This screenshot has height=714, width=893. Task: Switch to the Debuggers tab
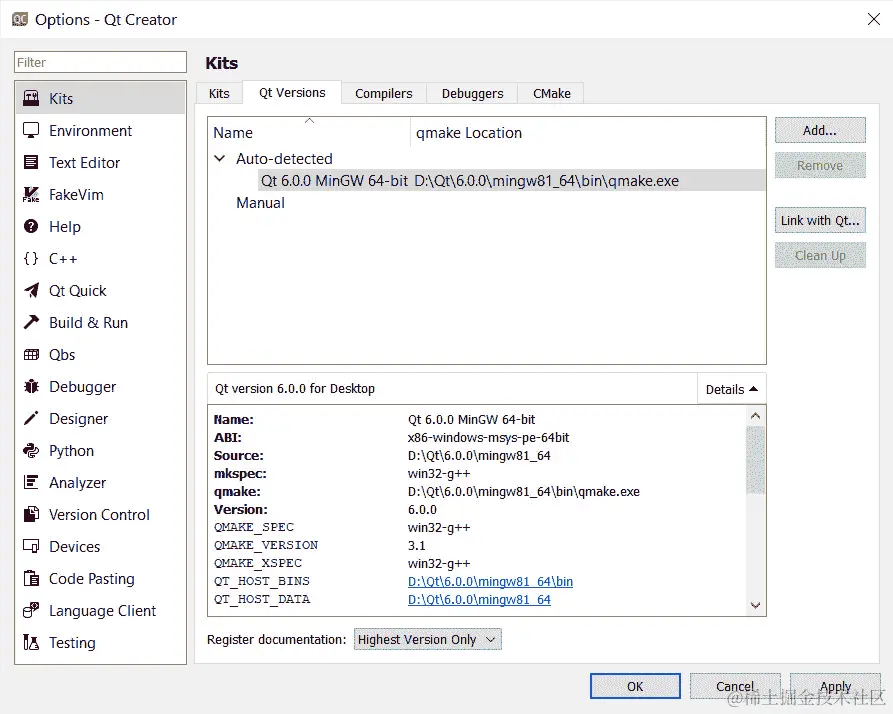(473, 93)
